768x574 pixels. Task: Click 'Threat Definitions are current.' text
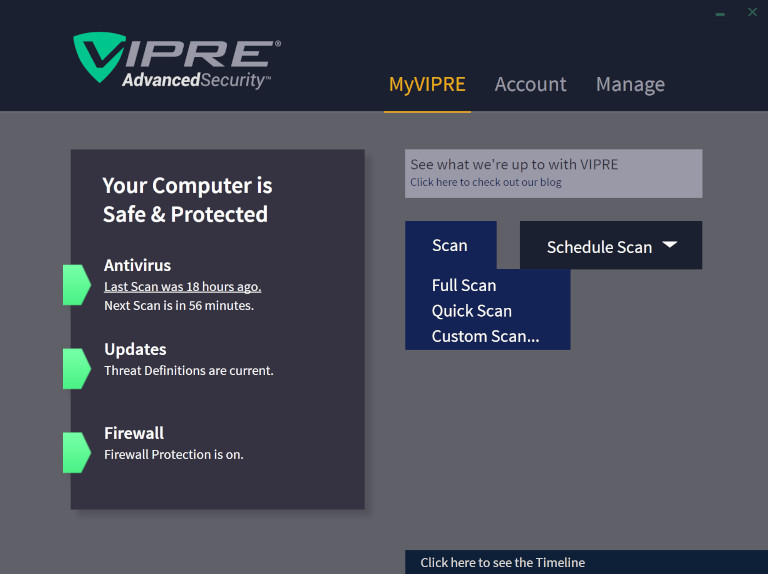click(x=189, y=370)
